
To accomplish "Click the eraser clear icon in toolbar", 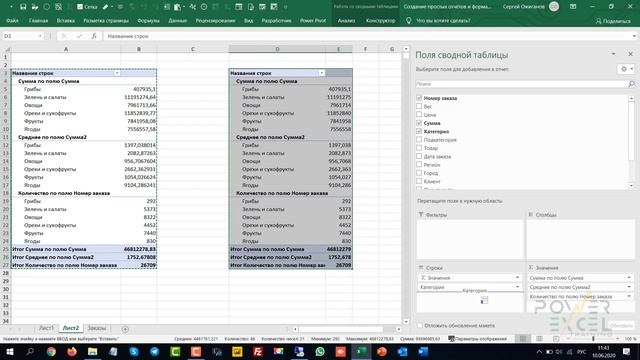I will 105,7.
